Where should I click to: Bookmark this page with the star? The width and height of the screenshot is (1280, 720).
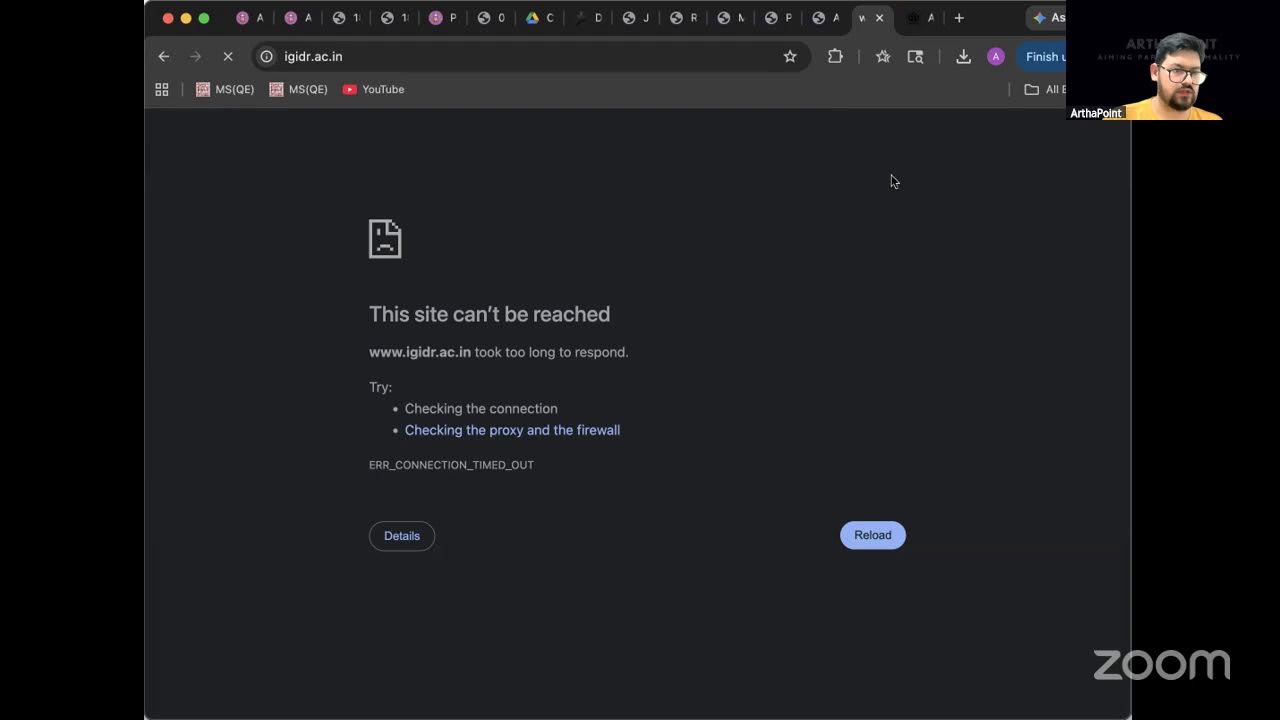(790, 57)
